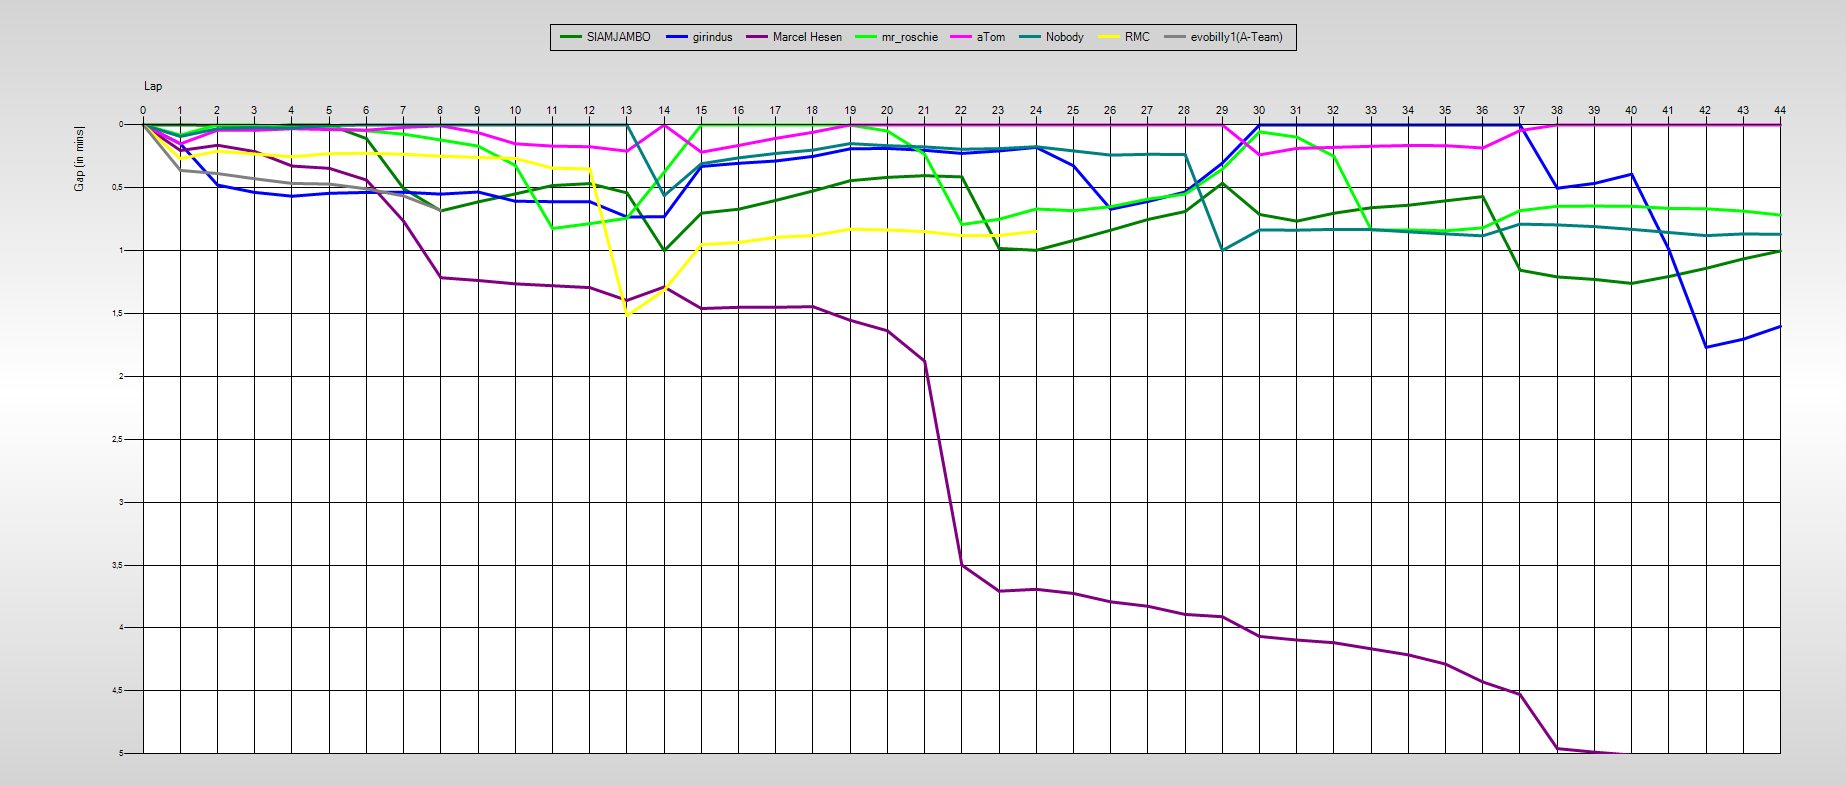Click lap 13 label on top axis
This screenshot has height=786, width=1846.
[x=626, y=110]
